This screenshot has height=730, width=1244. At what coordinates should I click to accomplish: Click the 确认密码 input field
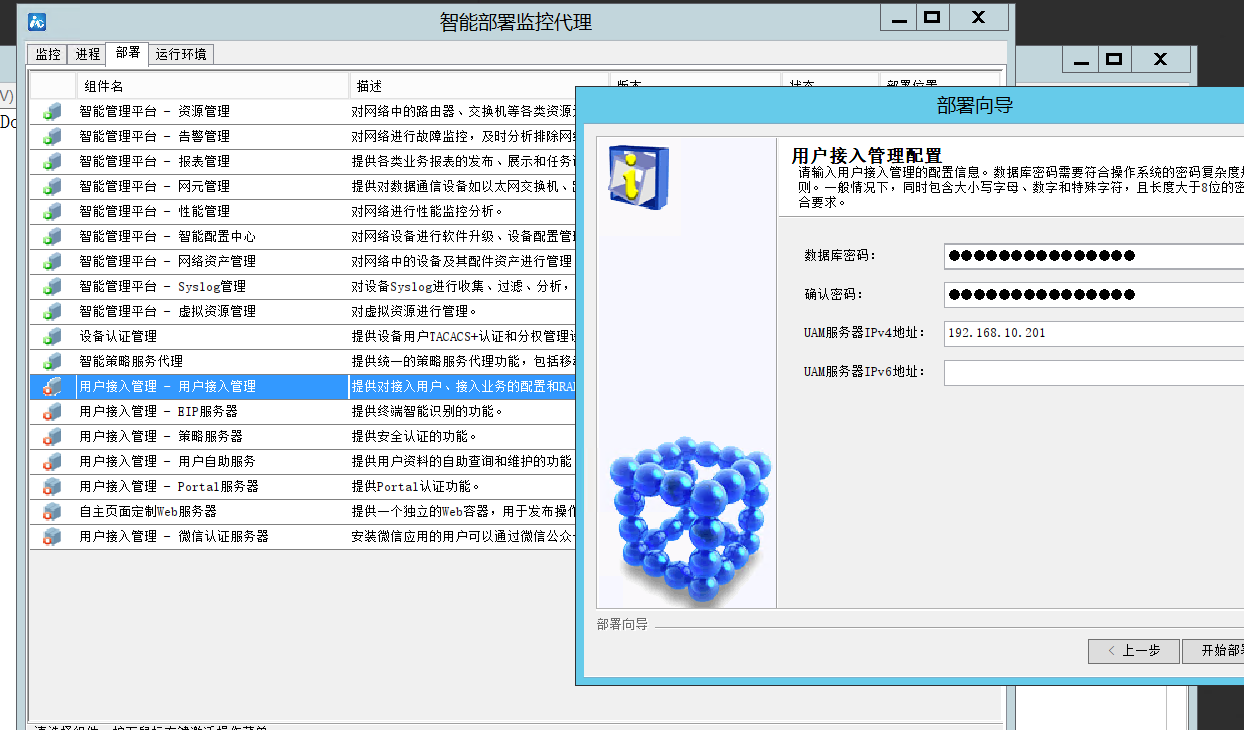click(x=1094, y=295)
